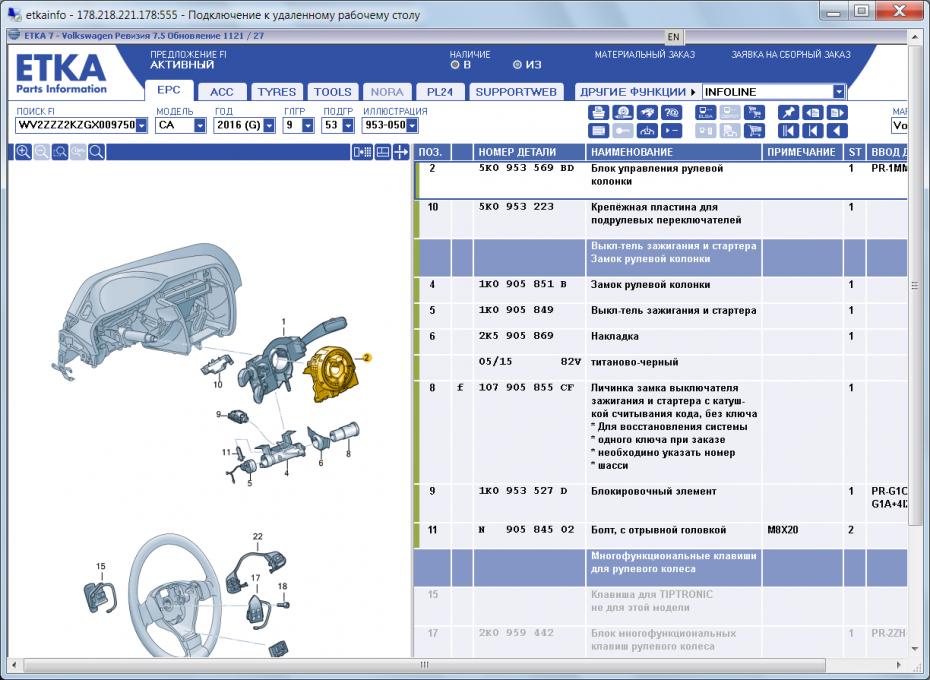
Task: Click the EN language button
Action: [x=673, y=37]
